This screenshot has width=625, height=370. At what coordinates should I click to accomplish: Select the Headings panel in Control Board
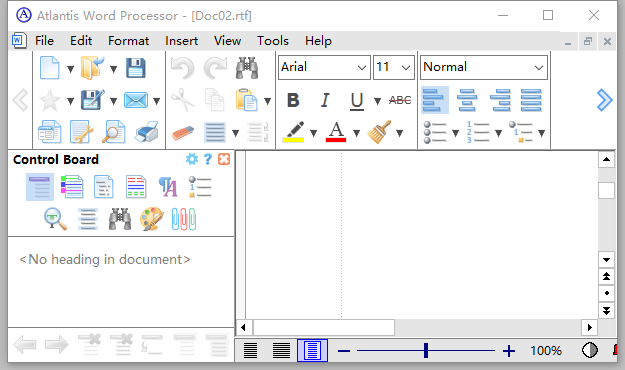[40, 187]
